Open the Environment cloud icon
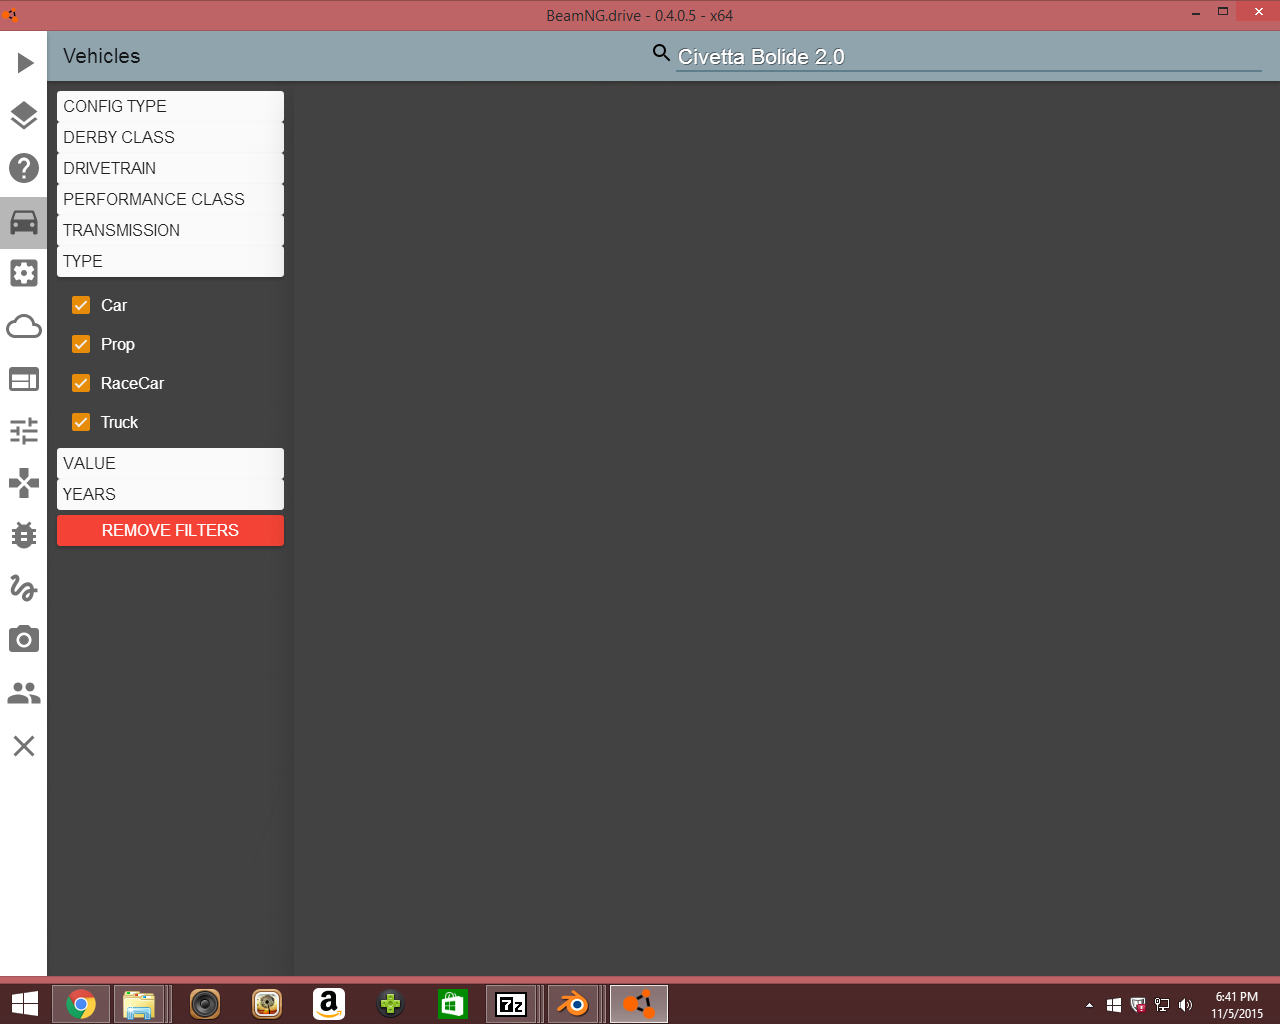This screenshot has height=1024, width=1280. [24, 326]
